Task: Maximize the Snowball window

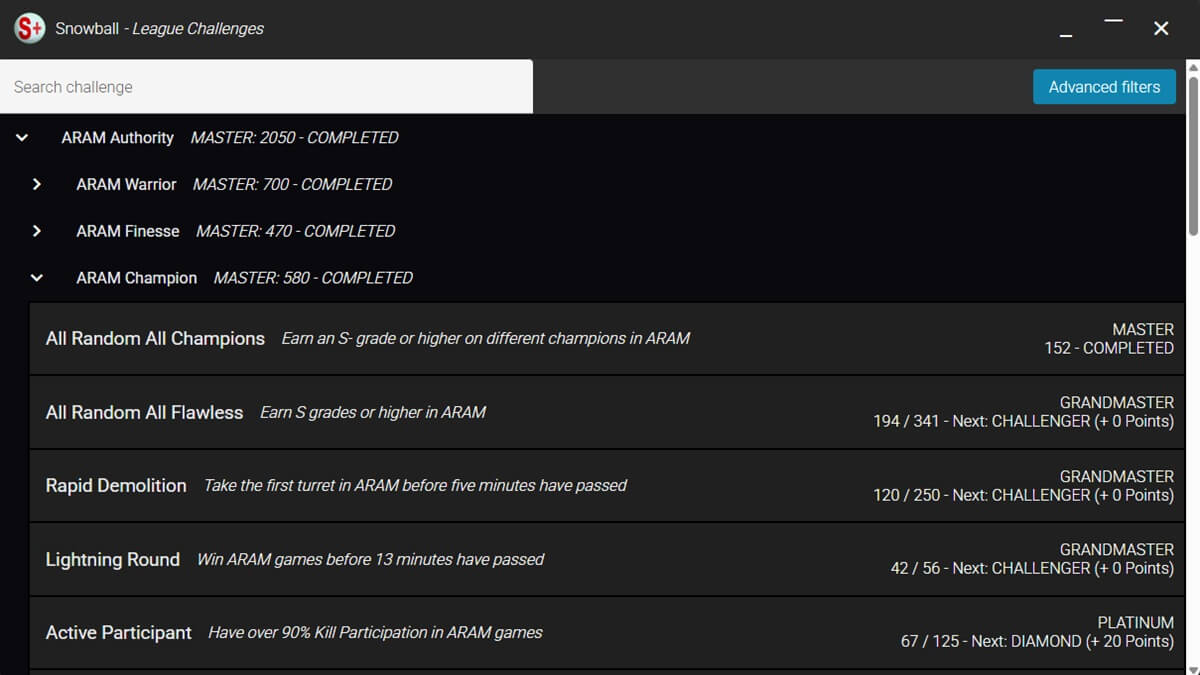Action: (1113, 21)
